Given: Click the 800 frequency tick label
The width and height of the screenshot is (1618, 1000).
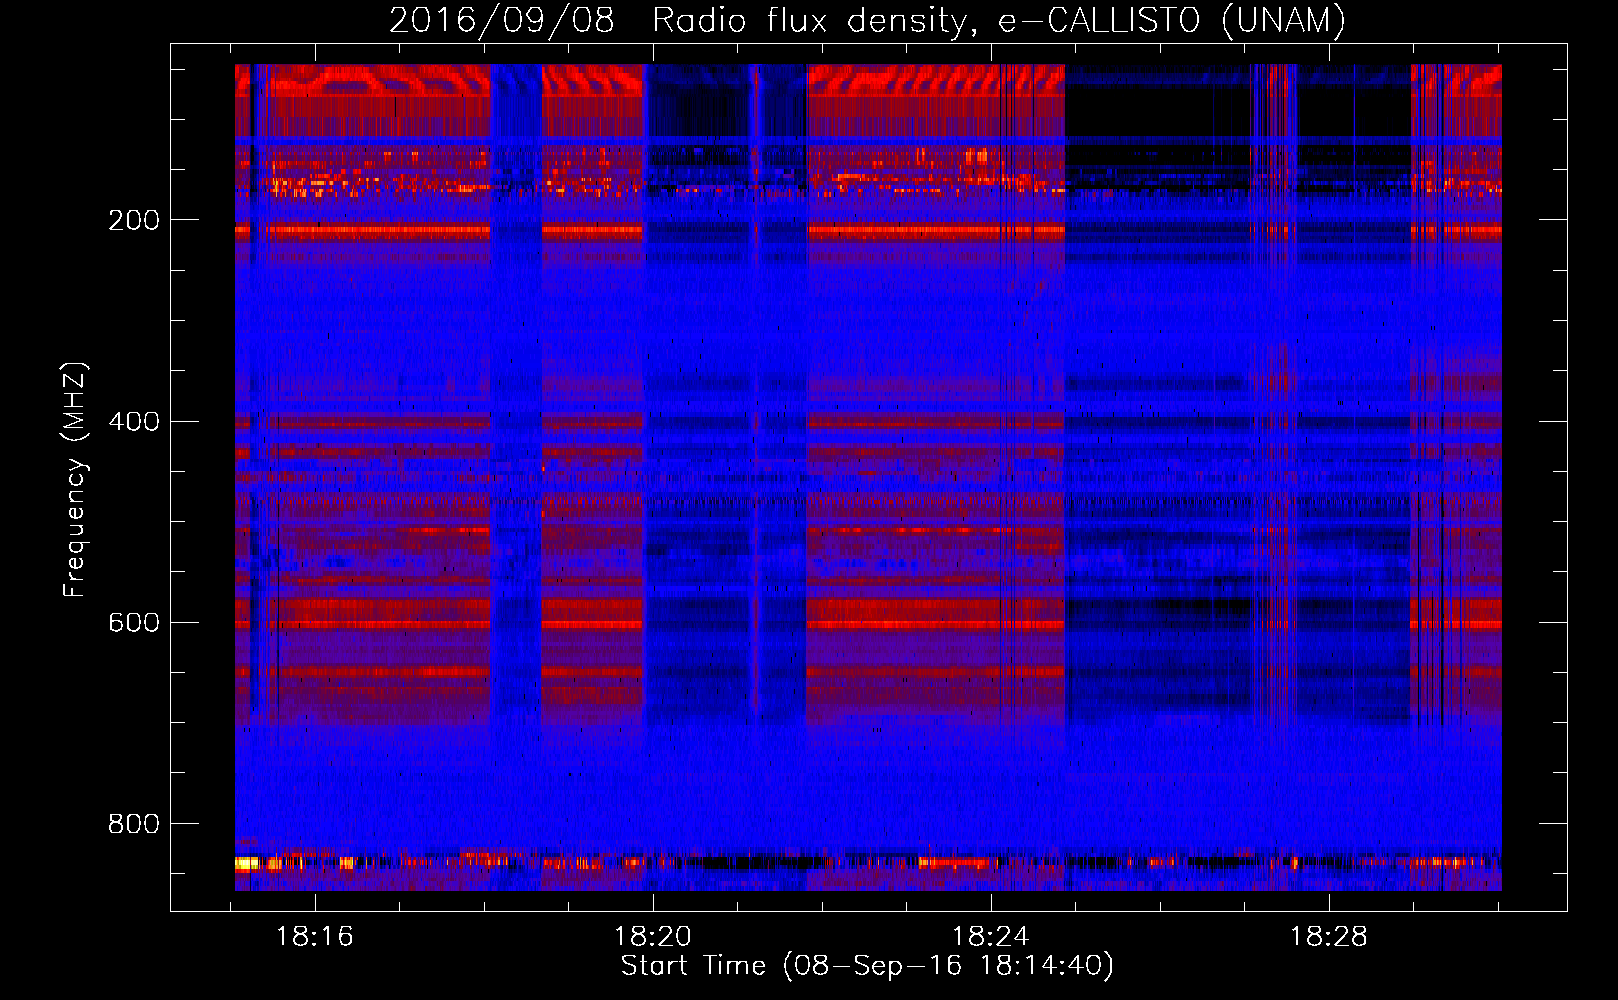Looking at the screenshot, I should (x=134, y=824).
